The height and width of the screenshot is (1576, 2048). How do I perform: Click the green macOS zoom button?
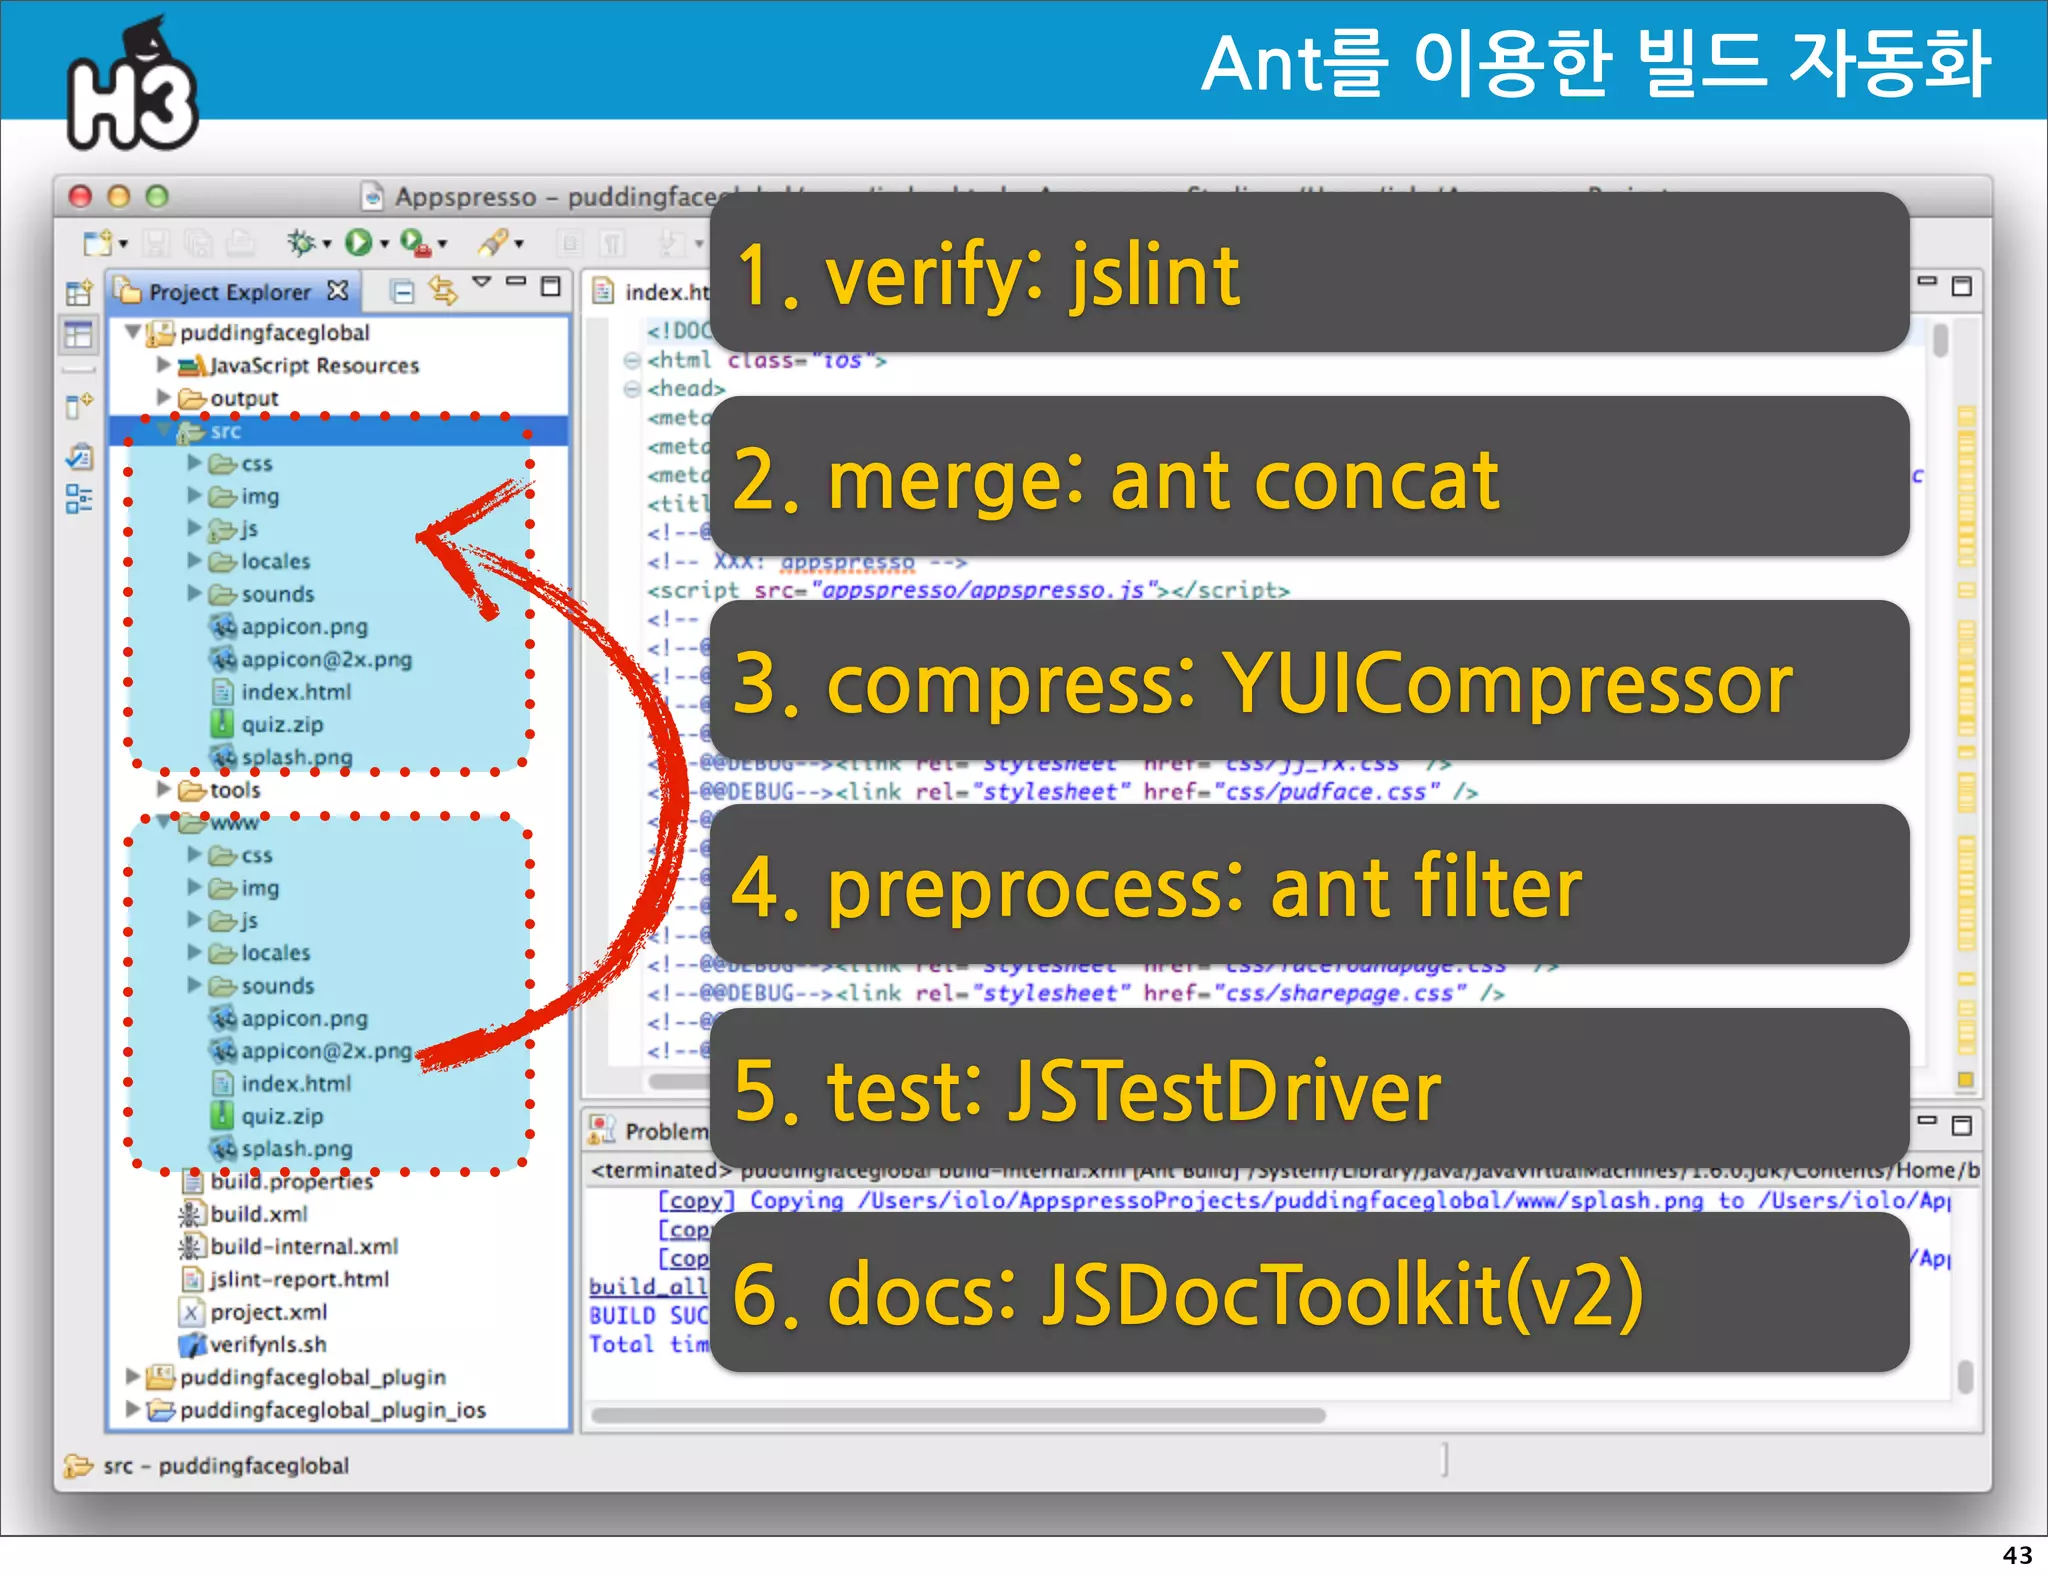pos(157,196)
